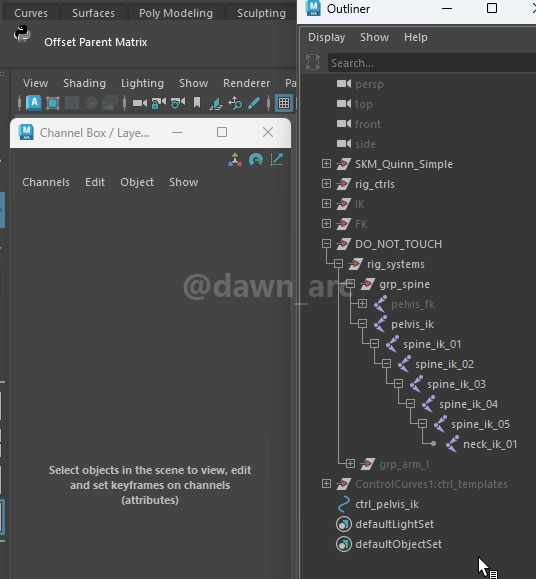Click transform icon beside DO_NOT_TOUCH
This screenshot has width=536, height=579.
click(343, 244)
